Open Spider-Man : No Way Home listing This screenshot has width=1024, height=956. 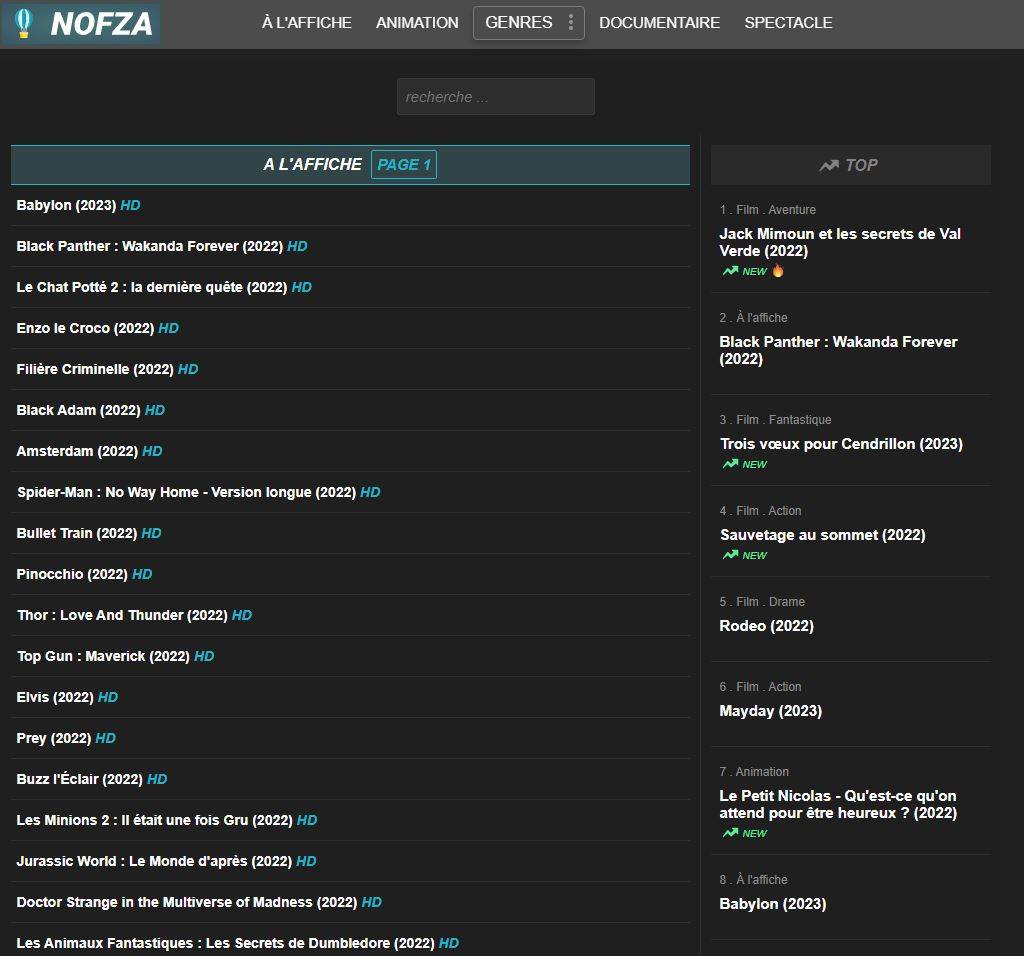pos(186,492)
